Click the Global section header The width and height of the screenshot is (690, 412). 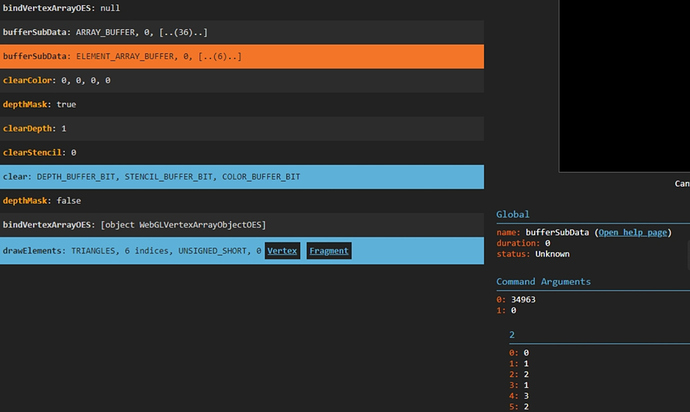pyautogui.click(x=513, y=214)
